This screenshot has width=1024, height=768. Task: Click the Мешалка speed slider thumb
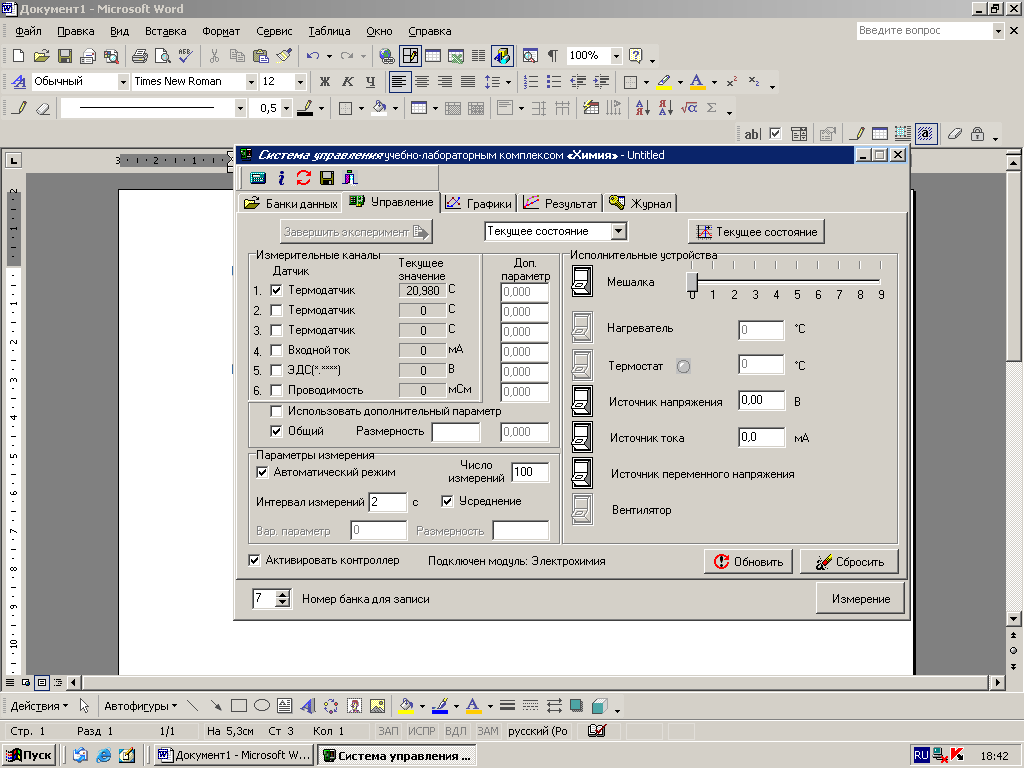(x=692, y=281)
